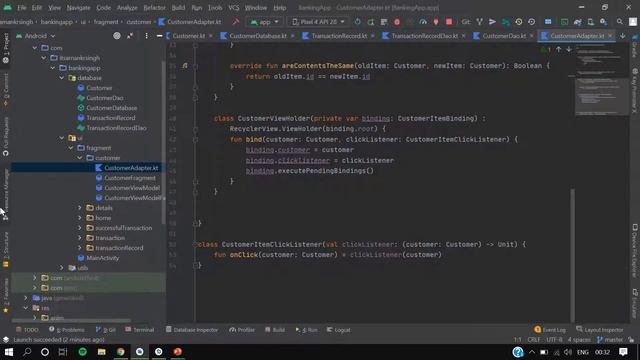Image resolution: width=640 pixels, height=360 pixels.
Task: Click the red Stop square button
Action: pos(449,22)
